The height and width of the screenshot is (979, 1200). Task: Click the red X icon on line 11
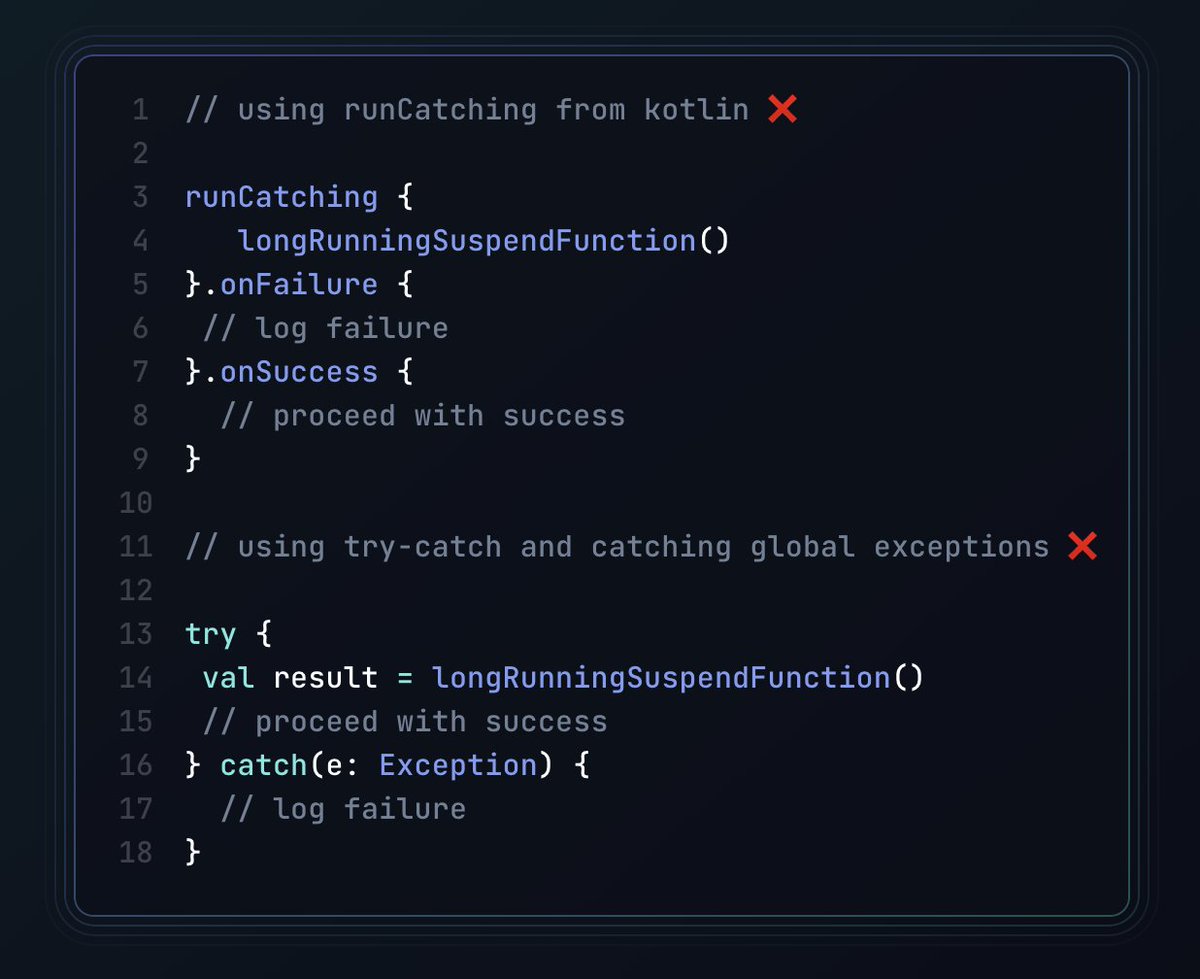point(1082,546)
